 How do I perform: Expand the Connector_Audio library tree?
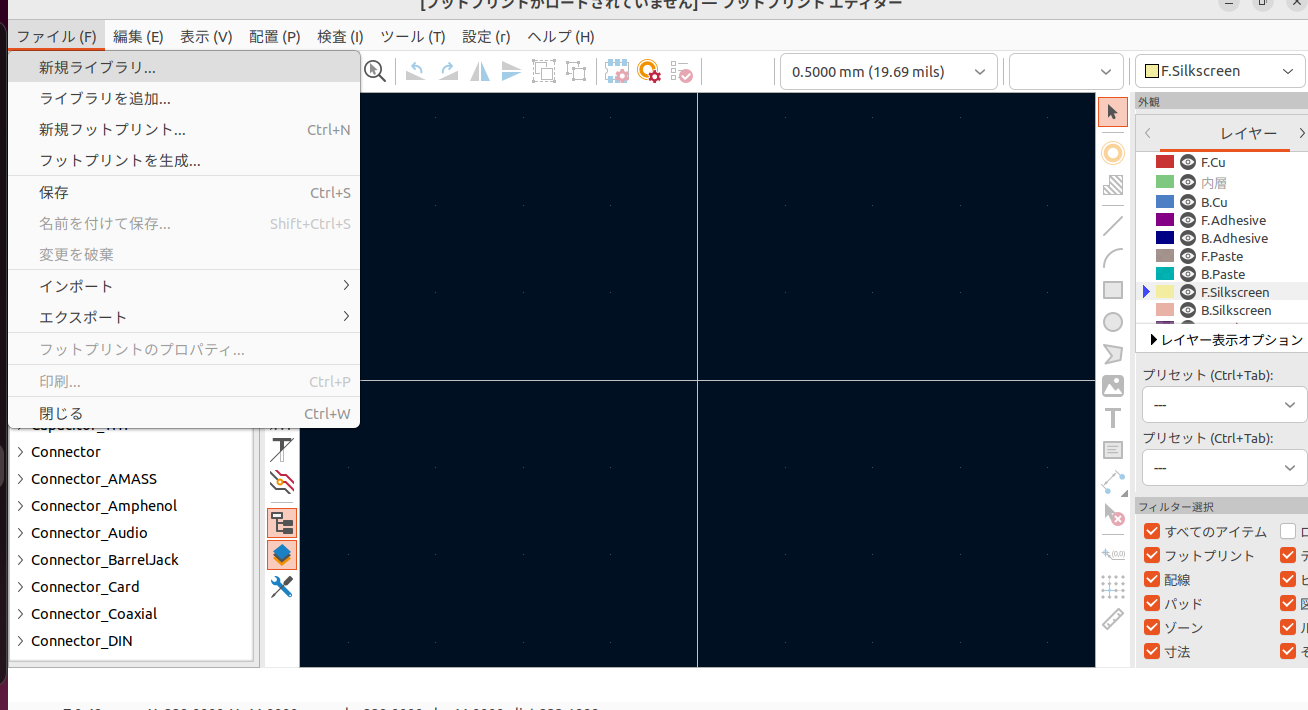20,533
